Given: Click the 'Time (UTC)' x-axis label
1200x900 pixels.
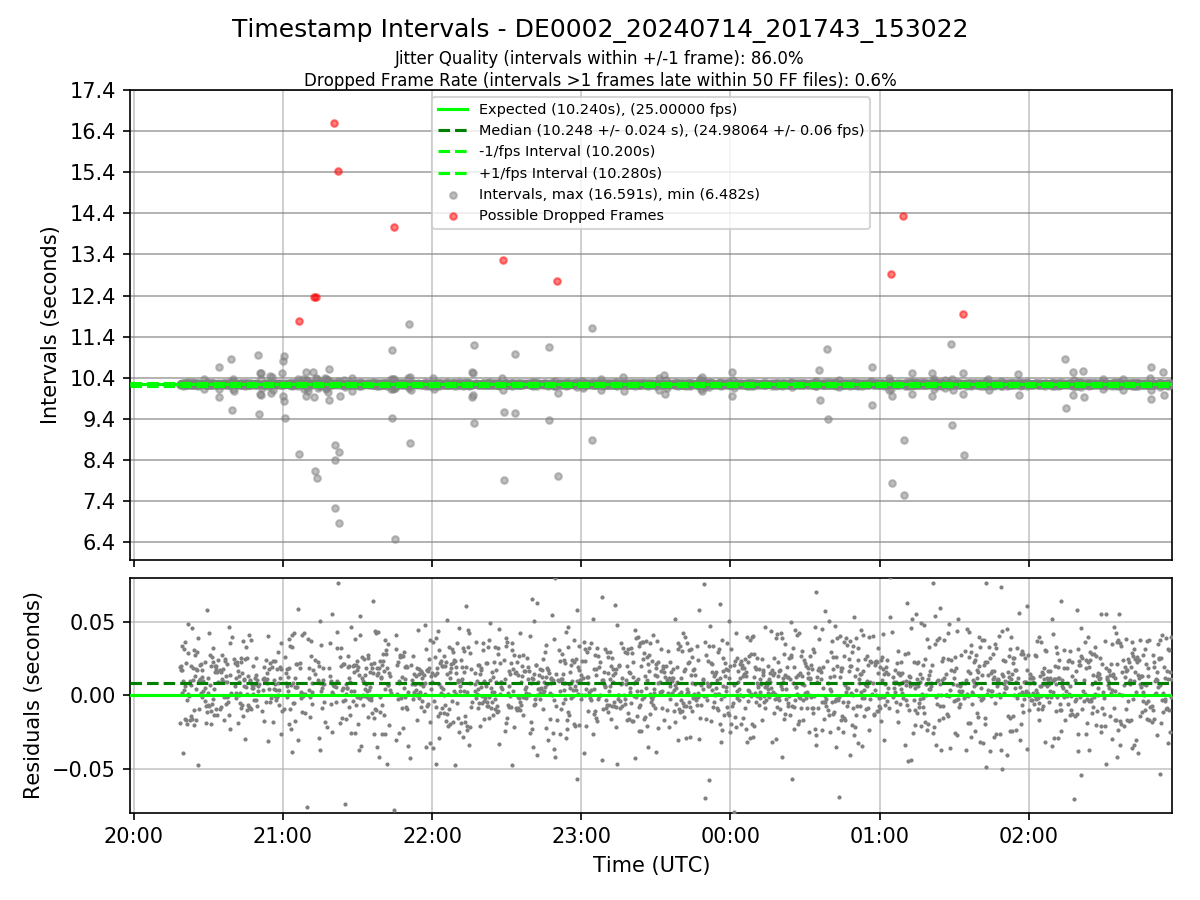Looking at the screenshot, I should (651, 864).
